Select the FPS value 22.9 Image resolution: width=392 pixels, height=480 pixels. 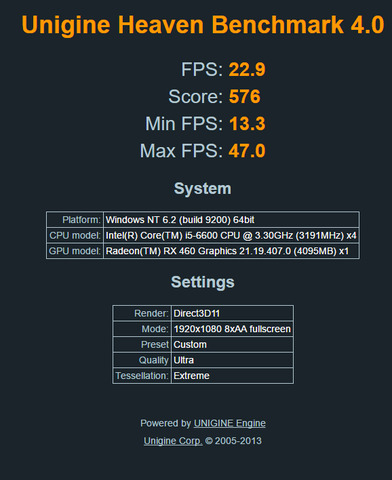(x=247, y=70)
